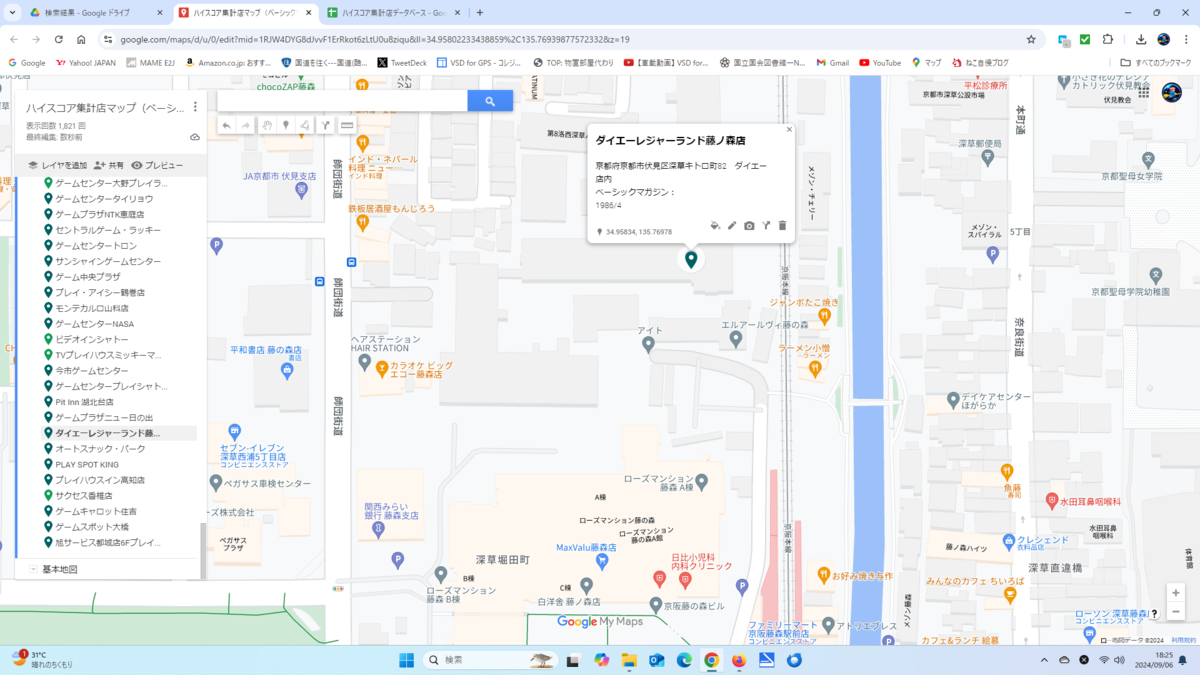Select the draw line tool
The width and height of the screenshot is (1200, 675).
(x=305, y=126)
